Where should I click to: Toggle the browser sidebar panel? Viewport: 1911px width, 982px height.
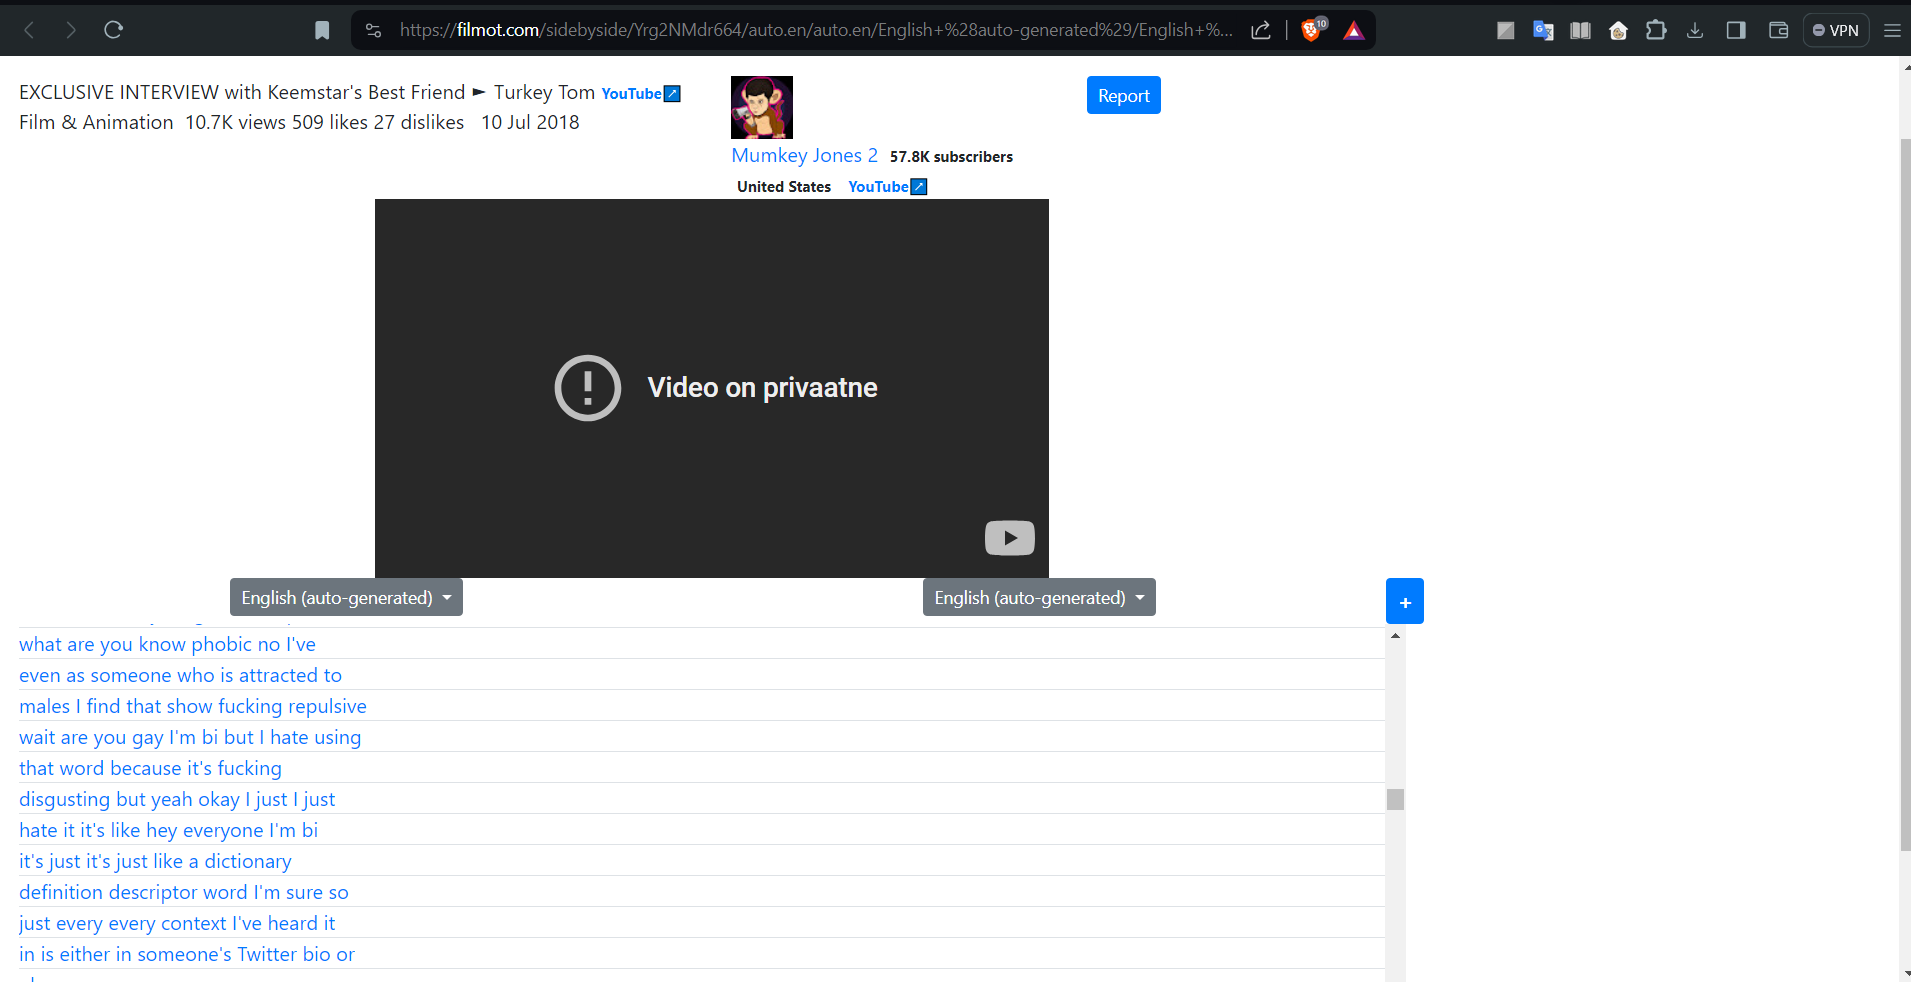click(1736, 30)
